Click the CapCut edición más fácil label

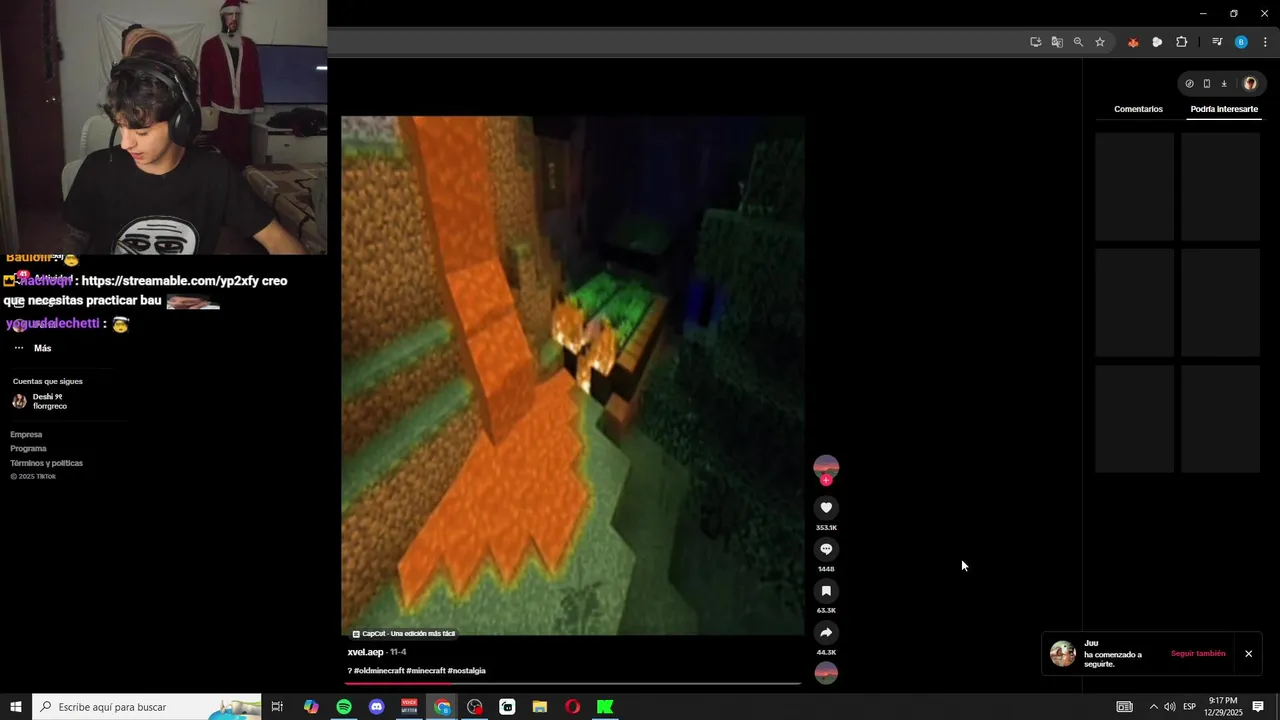(404, 634)
